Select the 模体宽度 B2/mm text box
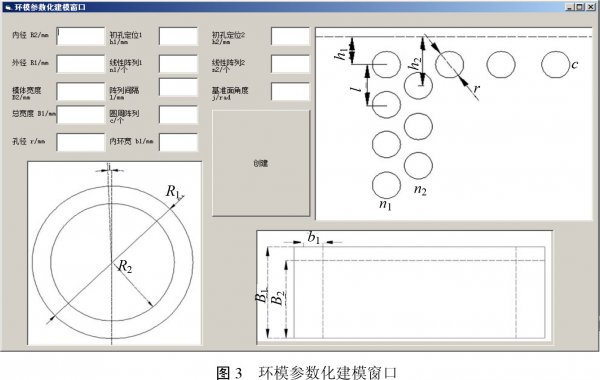 (x=81, y=91)
